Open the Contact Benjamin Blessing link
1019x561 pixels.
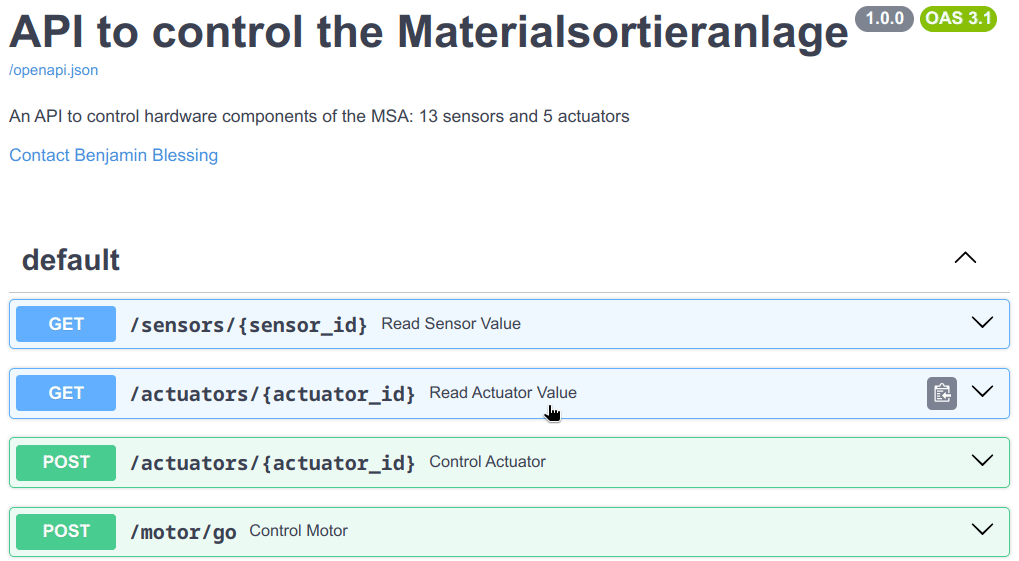pos(114,155)
